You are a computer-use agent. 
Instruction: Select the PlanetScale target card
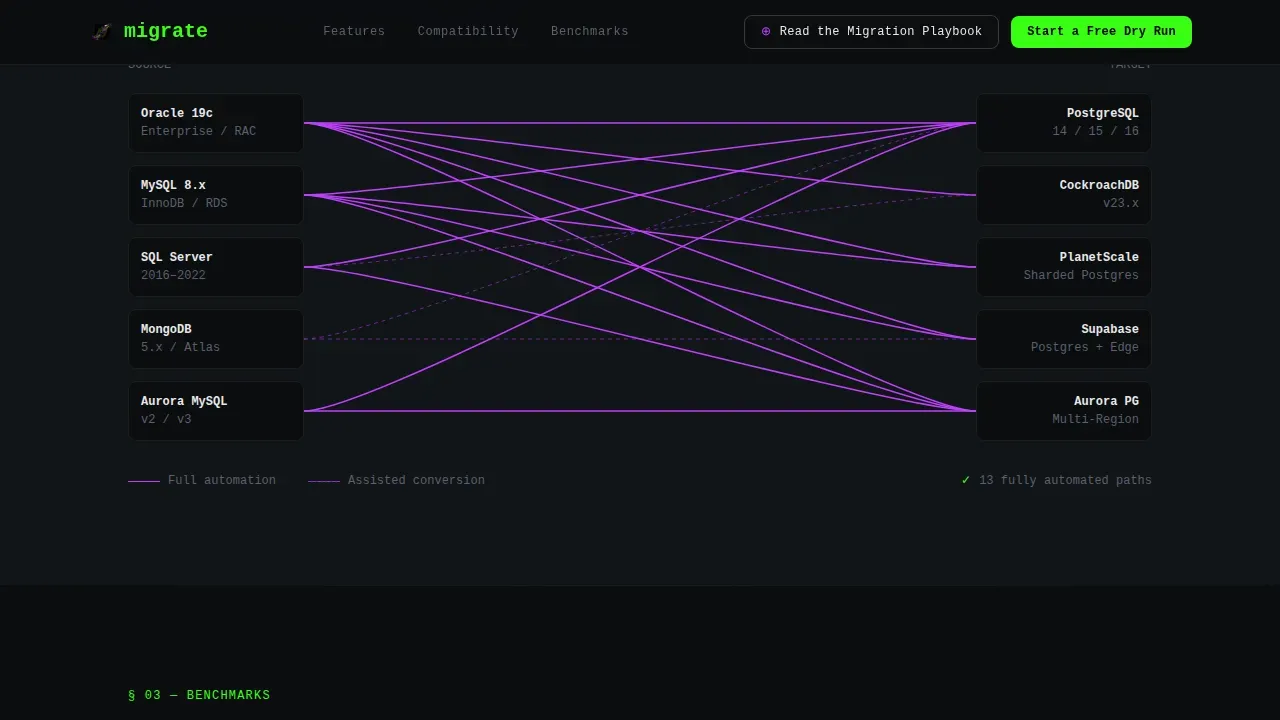coord(1064,267)
